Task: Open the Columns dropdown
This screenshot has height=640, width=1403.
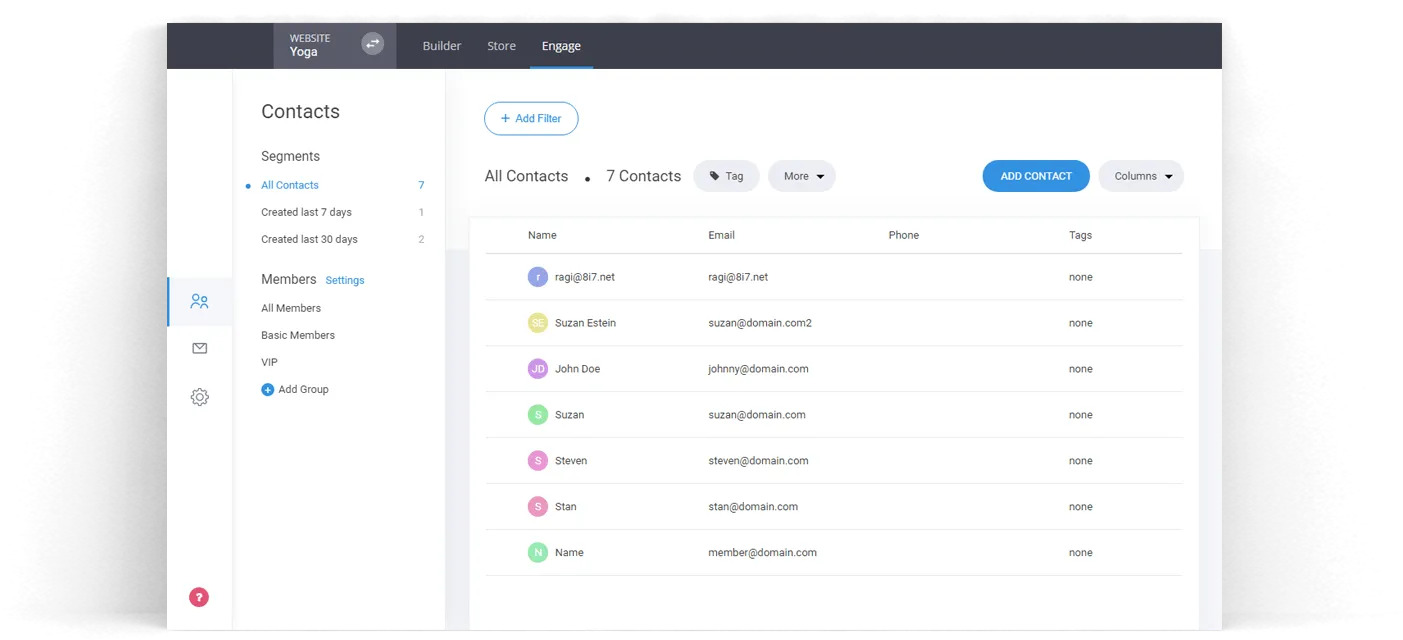Action: coord(1141,176)
